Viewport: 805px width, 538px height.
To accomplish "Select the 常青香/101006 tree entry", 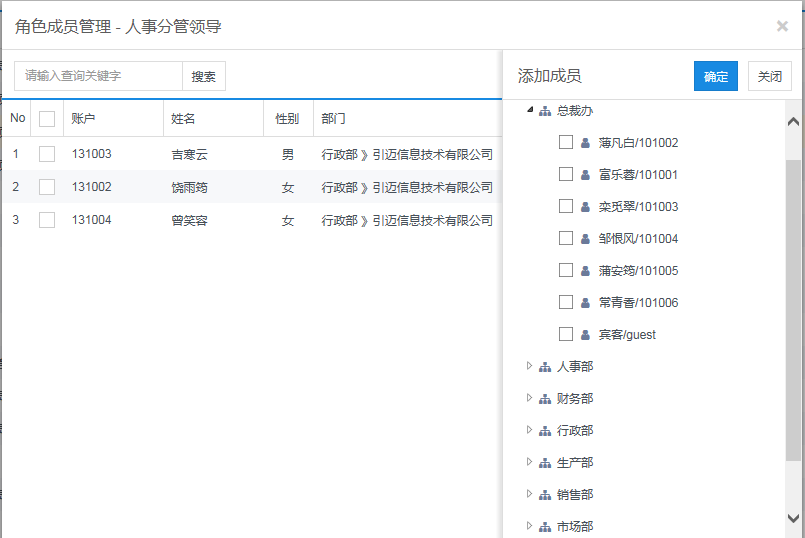I will tap(638, 303).
